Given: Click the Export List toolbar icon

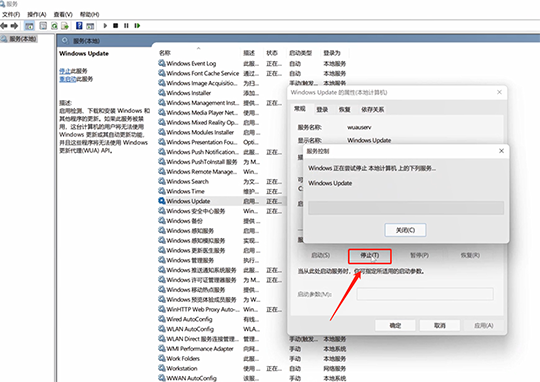Looking at the screenshot, I should [65, 25].
